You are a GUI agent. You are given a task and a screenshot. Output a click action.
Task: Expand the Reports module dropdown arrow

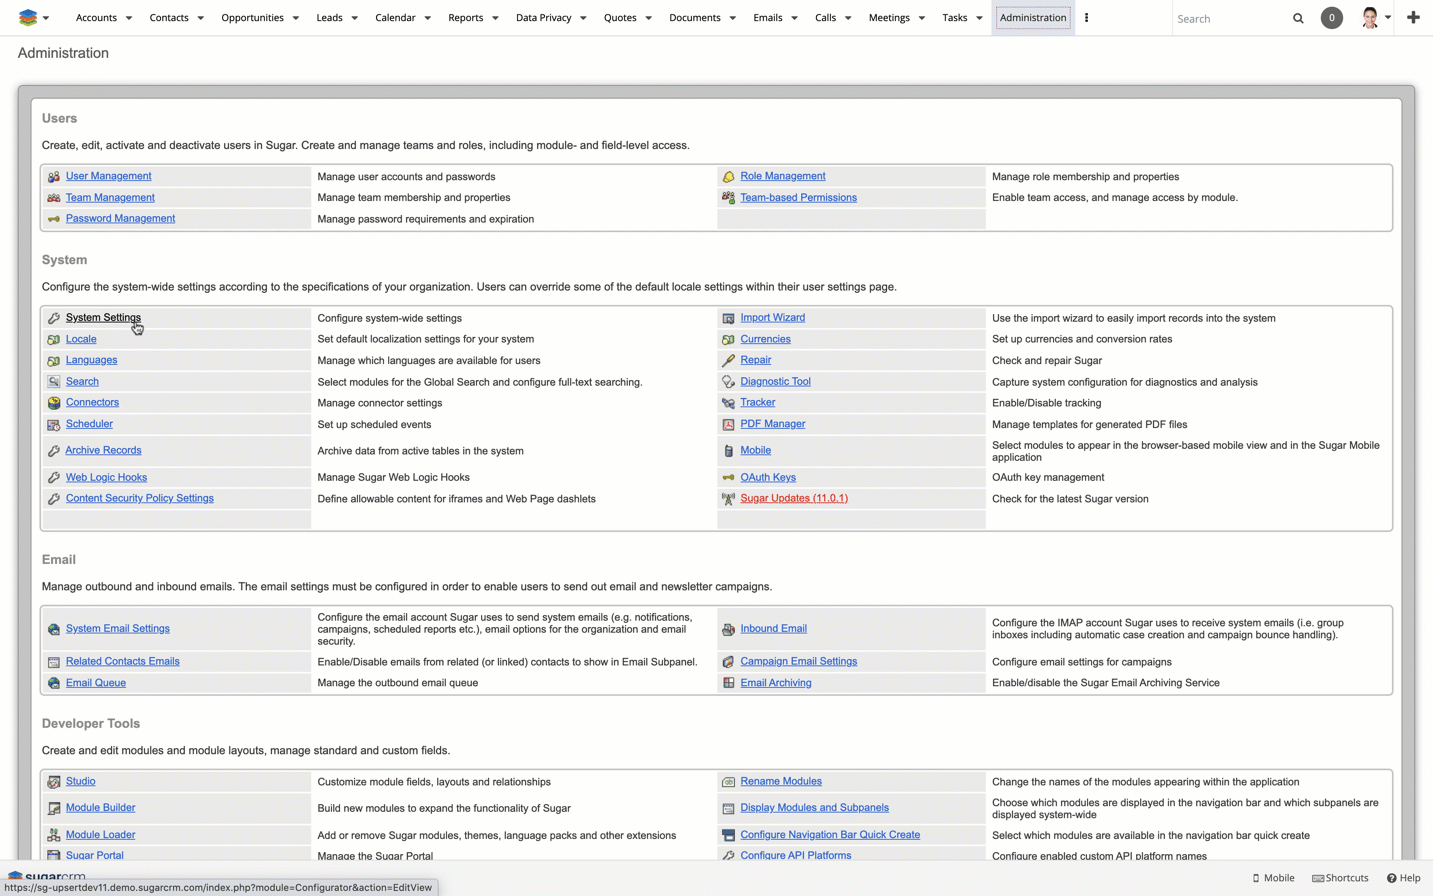pos(495,18)
